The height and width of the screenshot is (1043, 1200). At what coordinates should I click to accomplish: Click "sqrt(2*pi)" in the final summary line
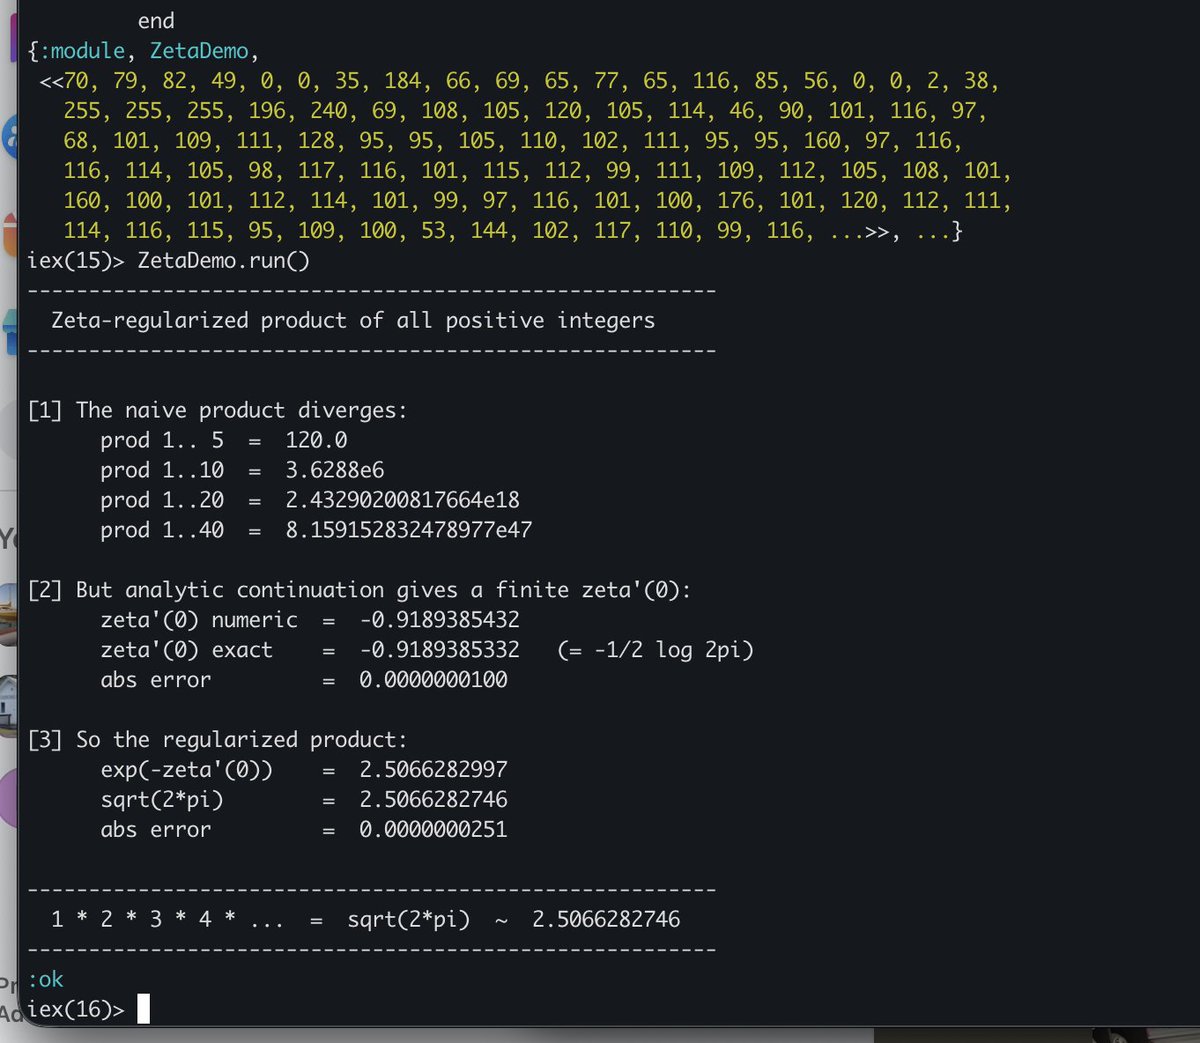(409, 919)
